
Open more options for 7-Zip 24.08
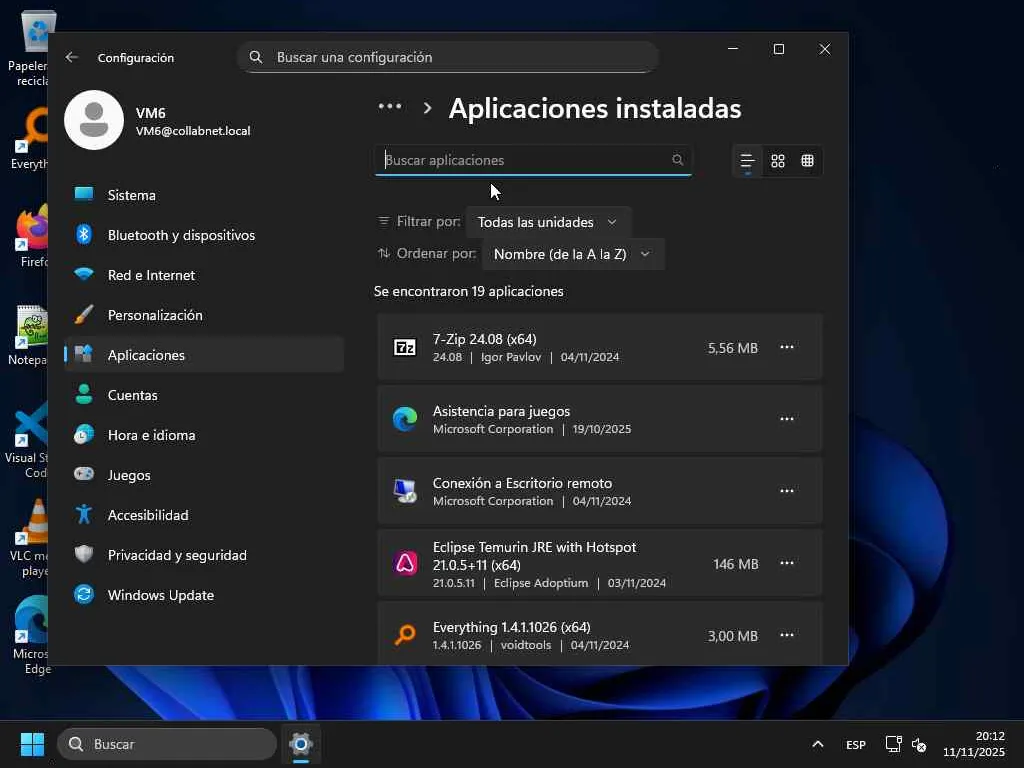[x=787, y=347]
